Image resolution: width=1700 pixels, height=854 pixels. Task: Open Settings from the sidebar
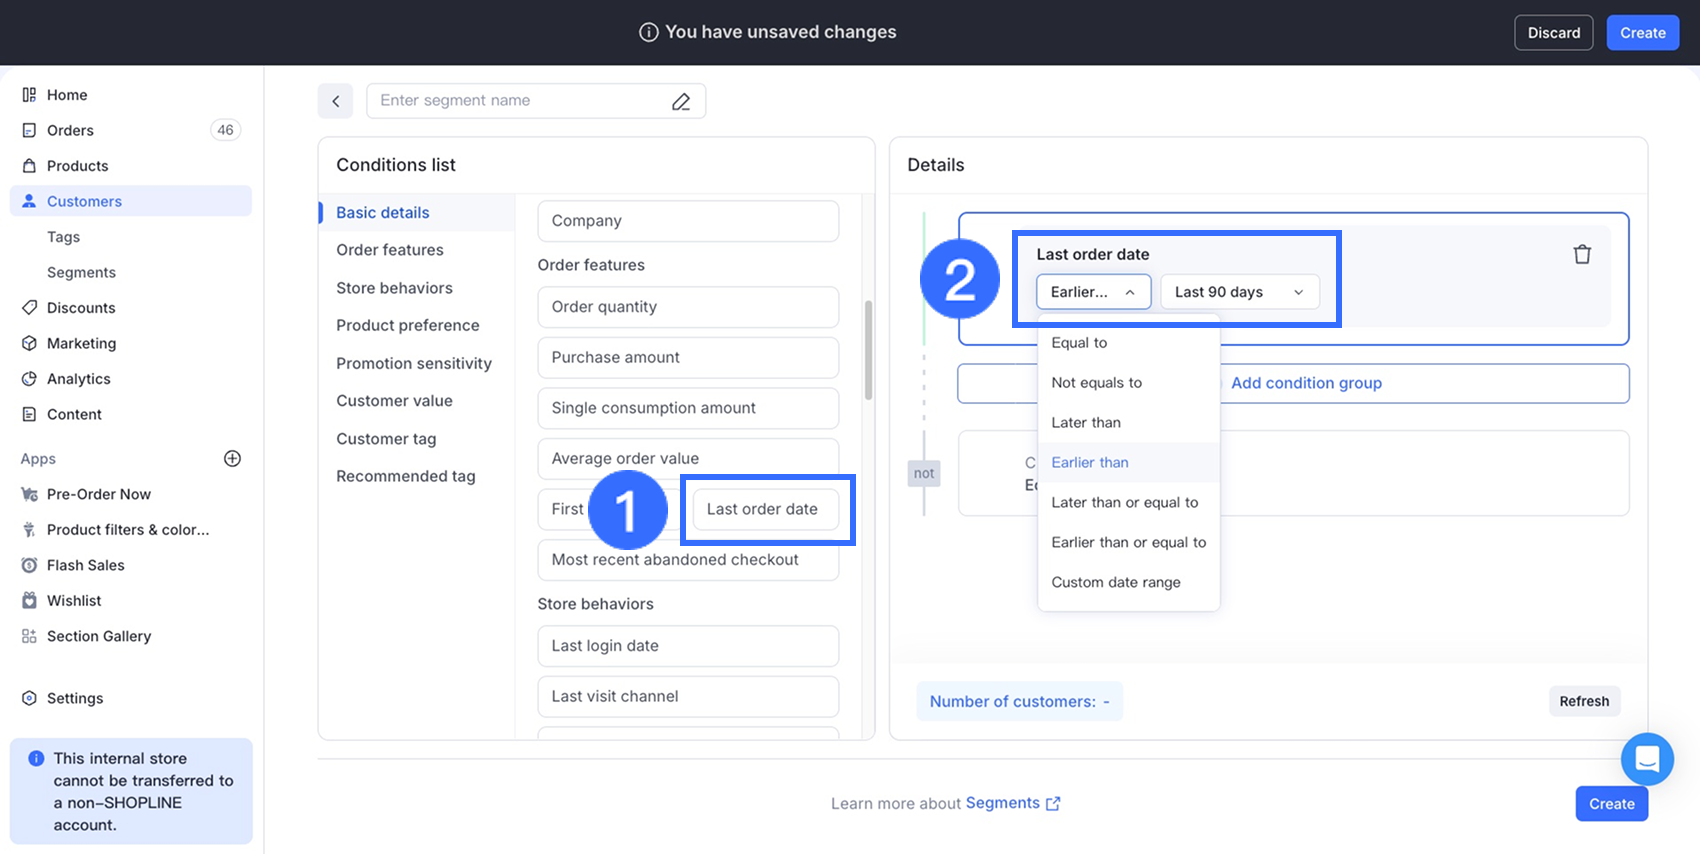(75, 698)
